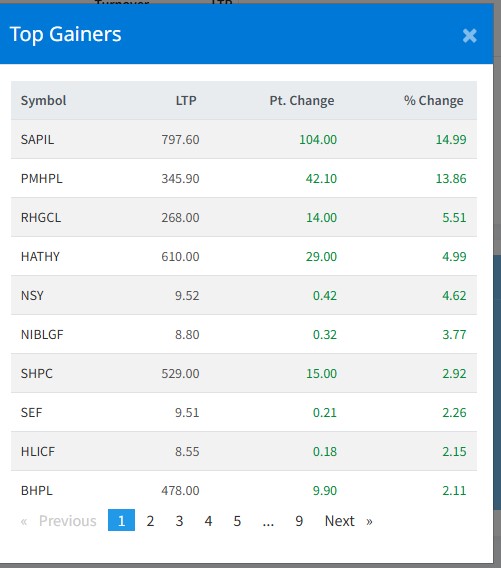Select the PMHPL symbol
Screen dimensions: 501x568
(42, 179)
